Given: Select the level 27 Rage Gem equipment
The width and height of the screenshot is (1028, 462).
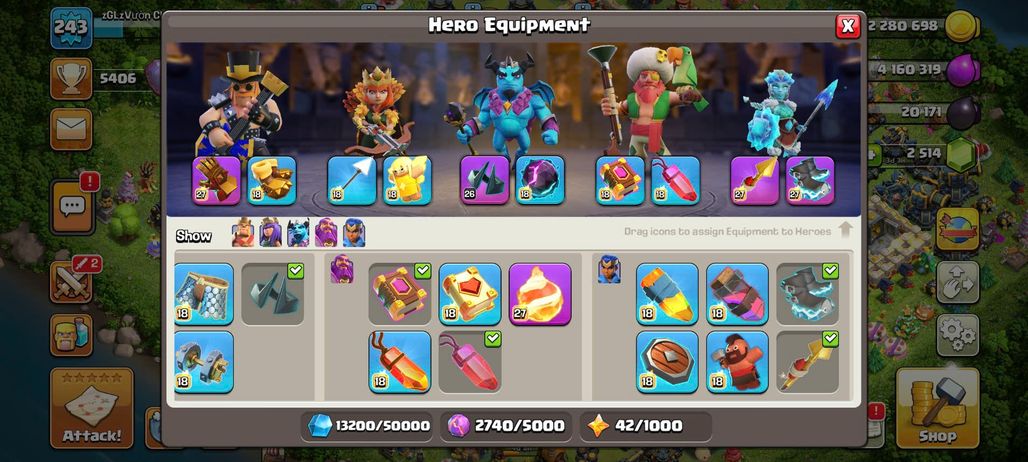Looking at the screenshot, I should [x=540, y=294].
